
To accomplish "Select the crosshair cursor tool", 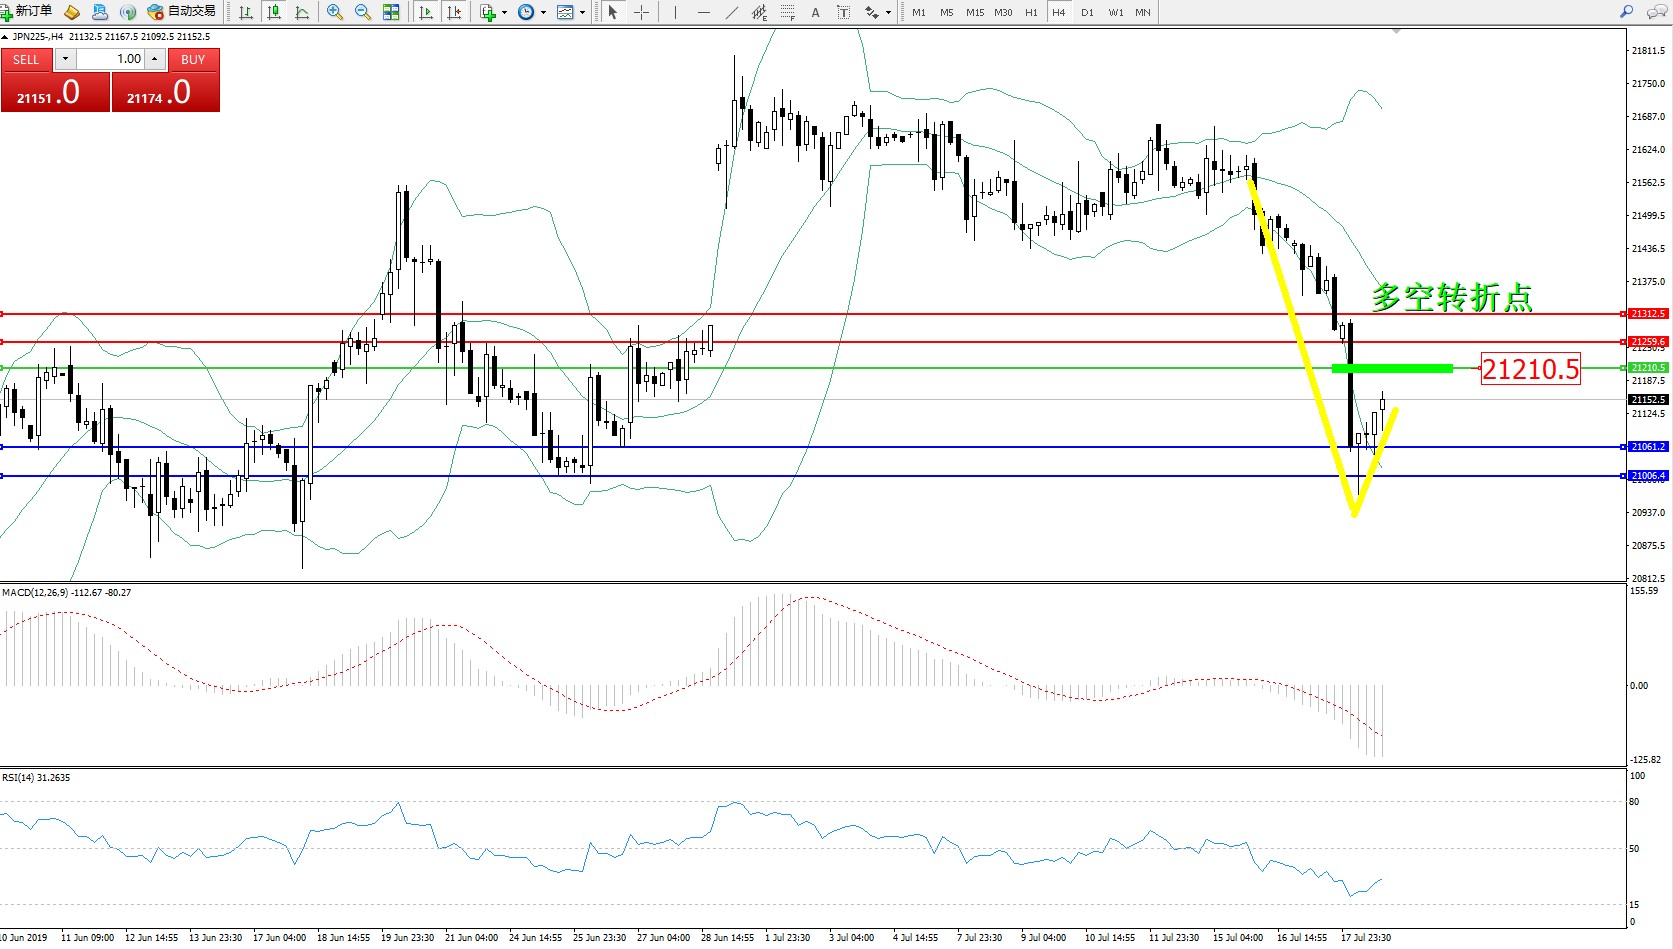I will 642,12.
